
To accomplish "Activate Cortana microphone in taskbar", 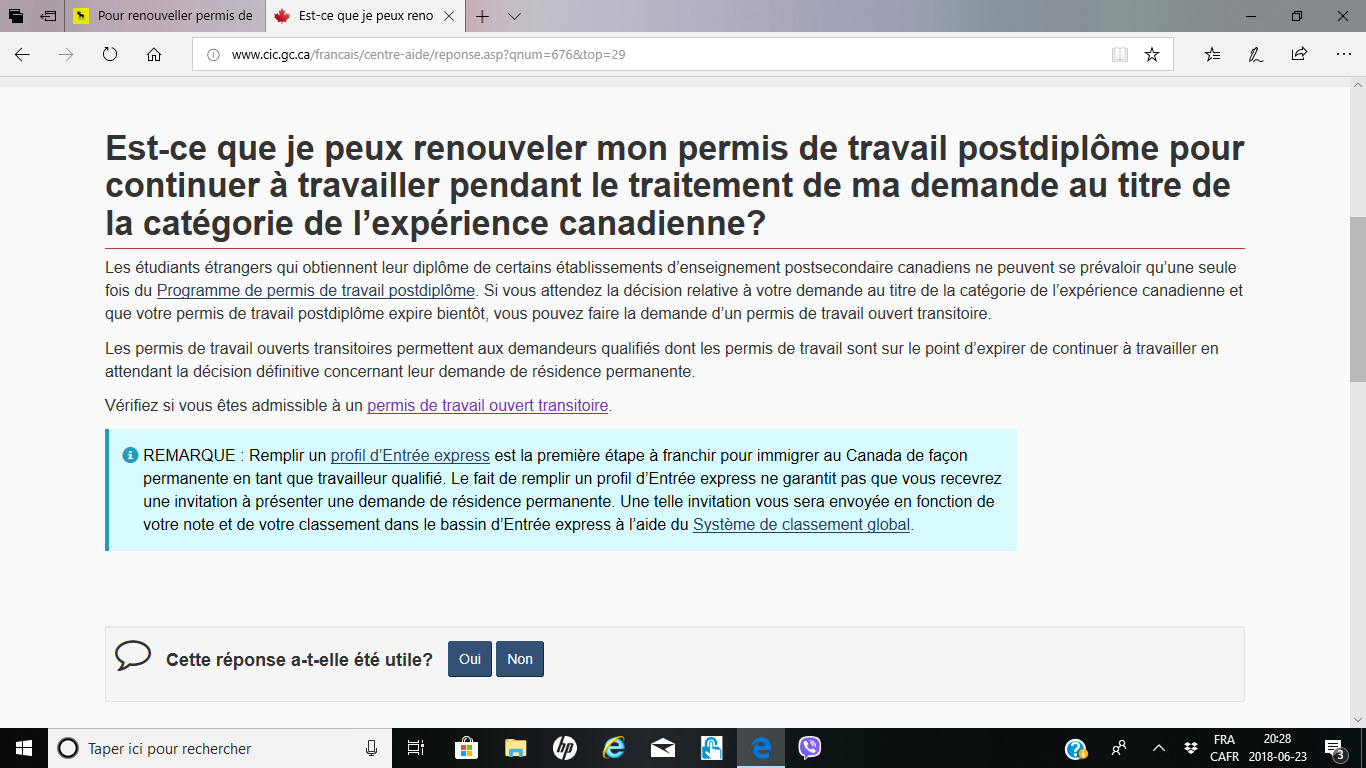I will pos(372,748).
